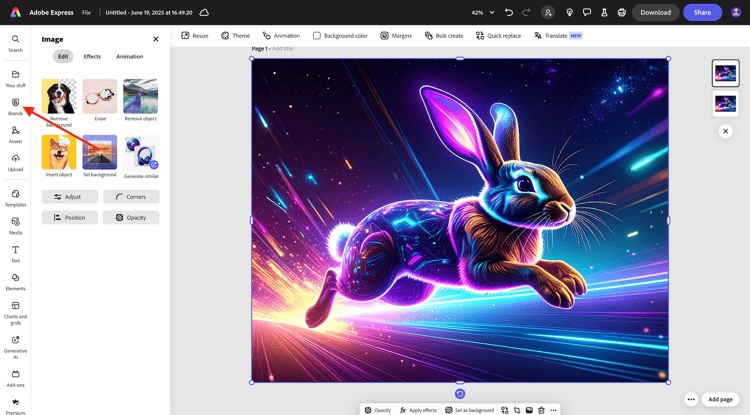
Task: Open the Background color picker
Action: [340, 35]
